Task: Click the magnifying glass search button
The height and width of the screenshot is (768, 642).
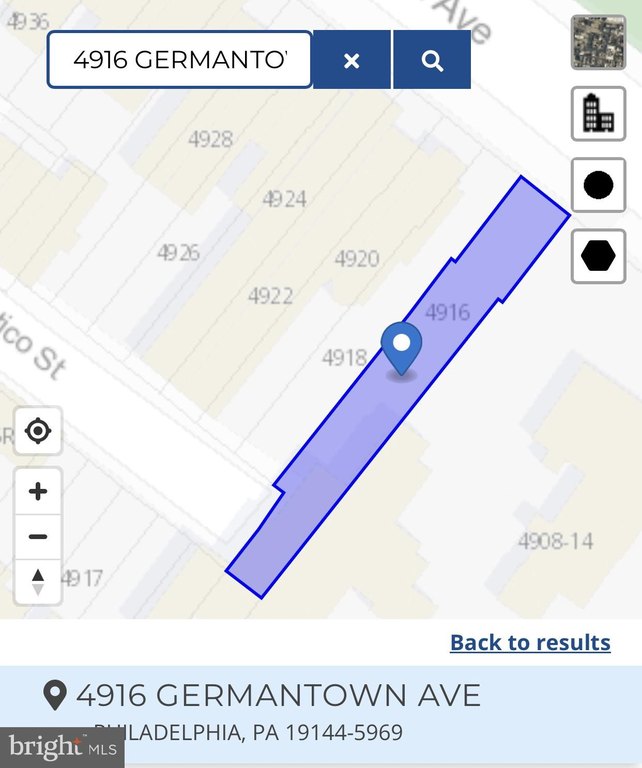Action: tap(432, 60)
